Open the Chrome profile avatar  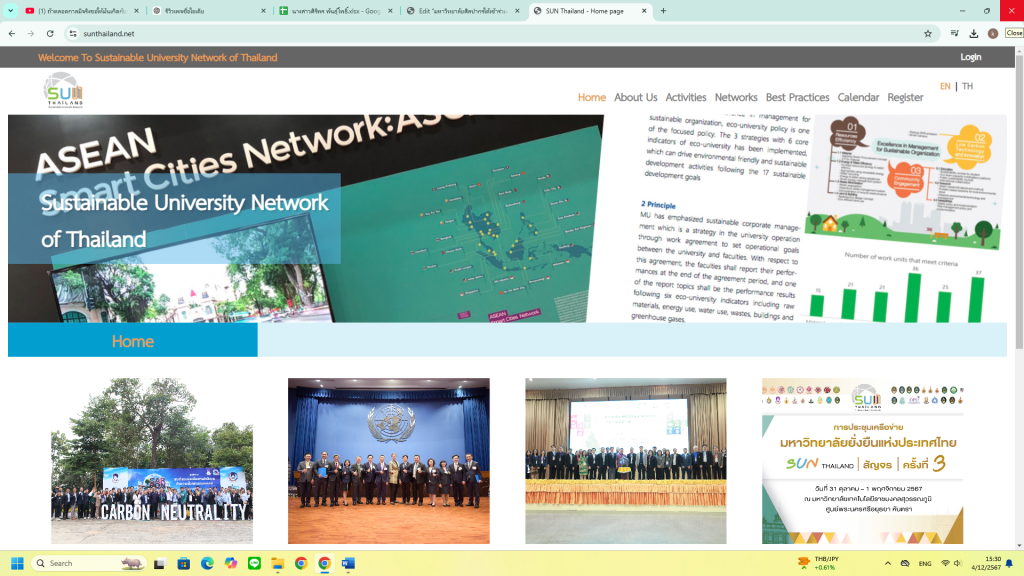(x=993, y=33)
